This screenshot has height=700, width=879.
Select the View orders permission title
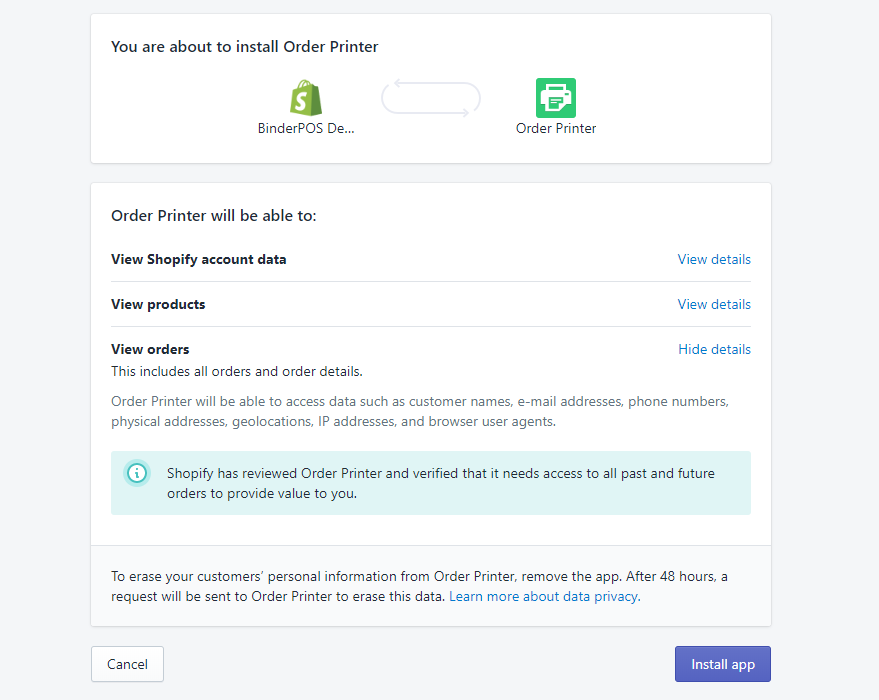(150, 349)
